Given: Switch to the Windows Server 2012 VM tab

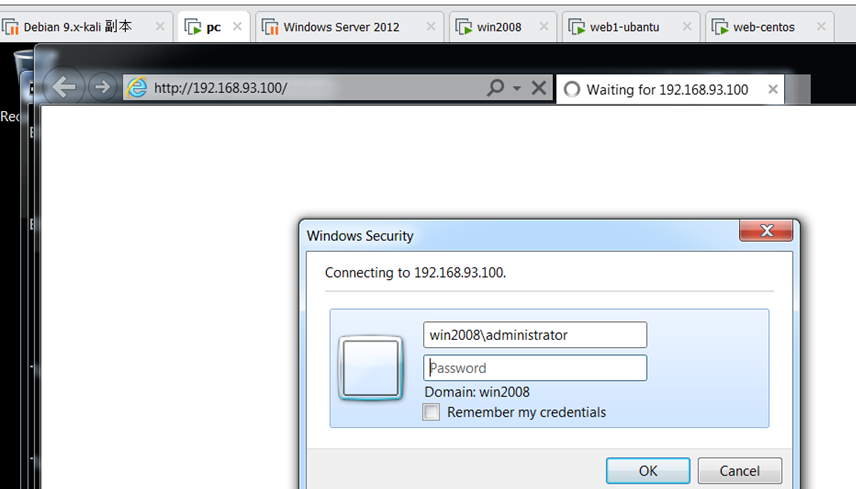Looking at the screenshot, I should 340,27.
